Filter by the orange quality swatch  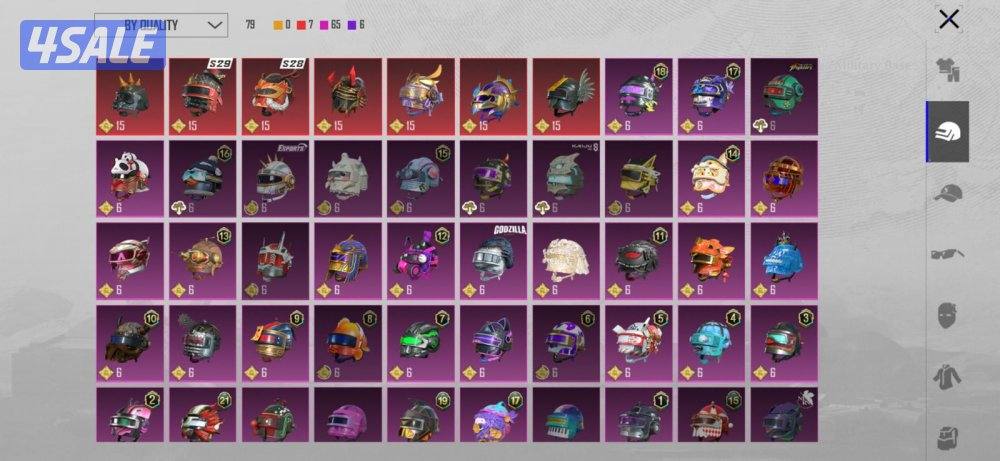278,26
